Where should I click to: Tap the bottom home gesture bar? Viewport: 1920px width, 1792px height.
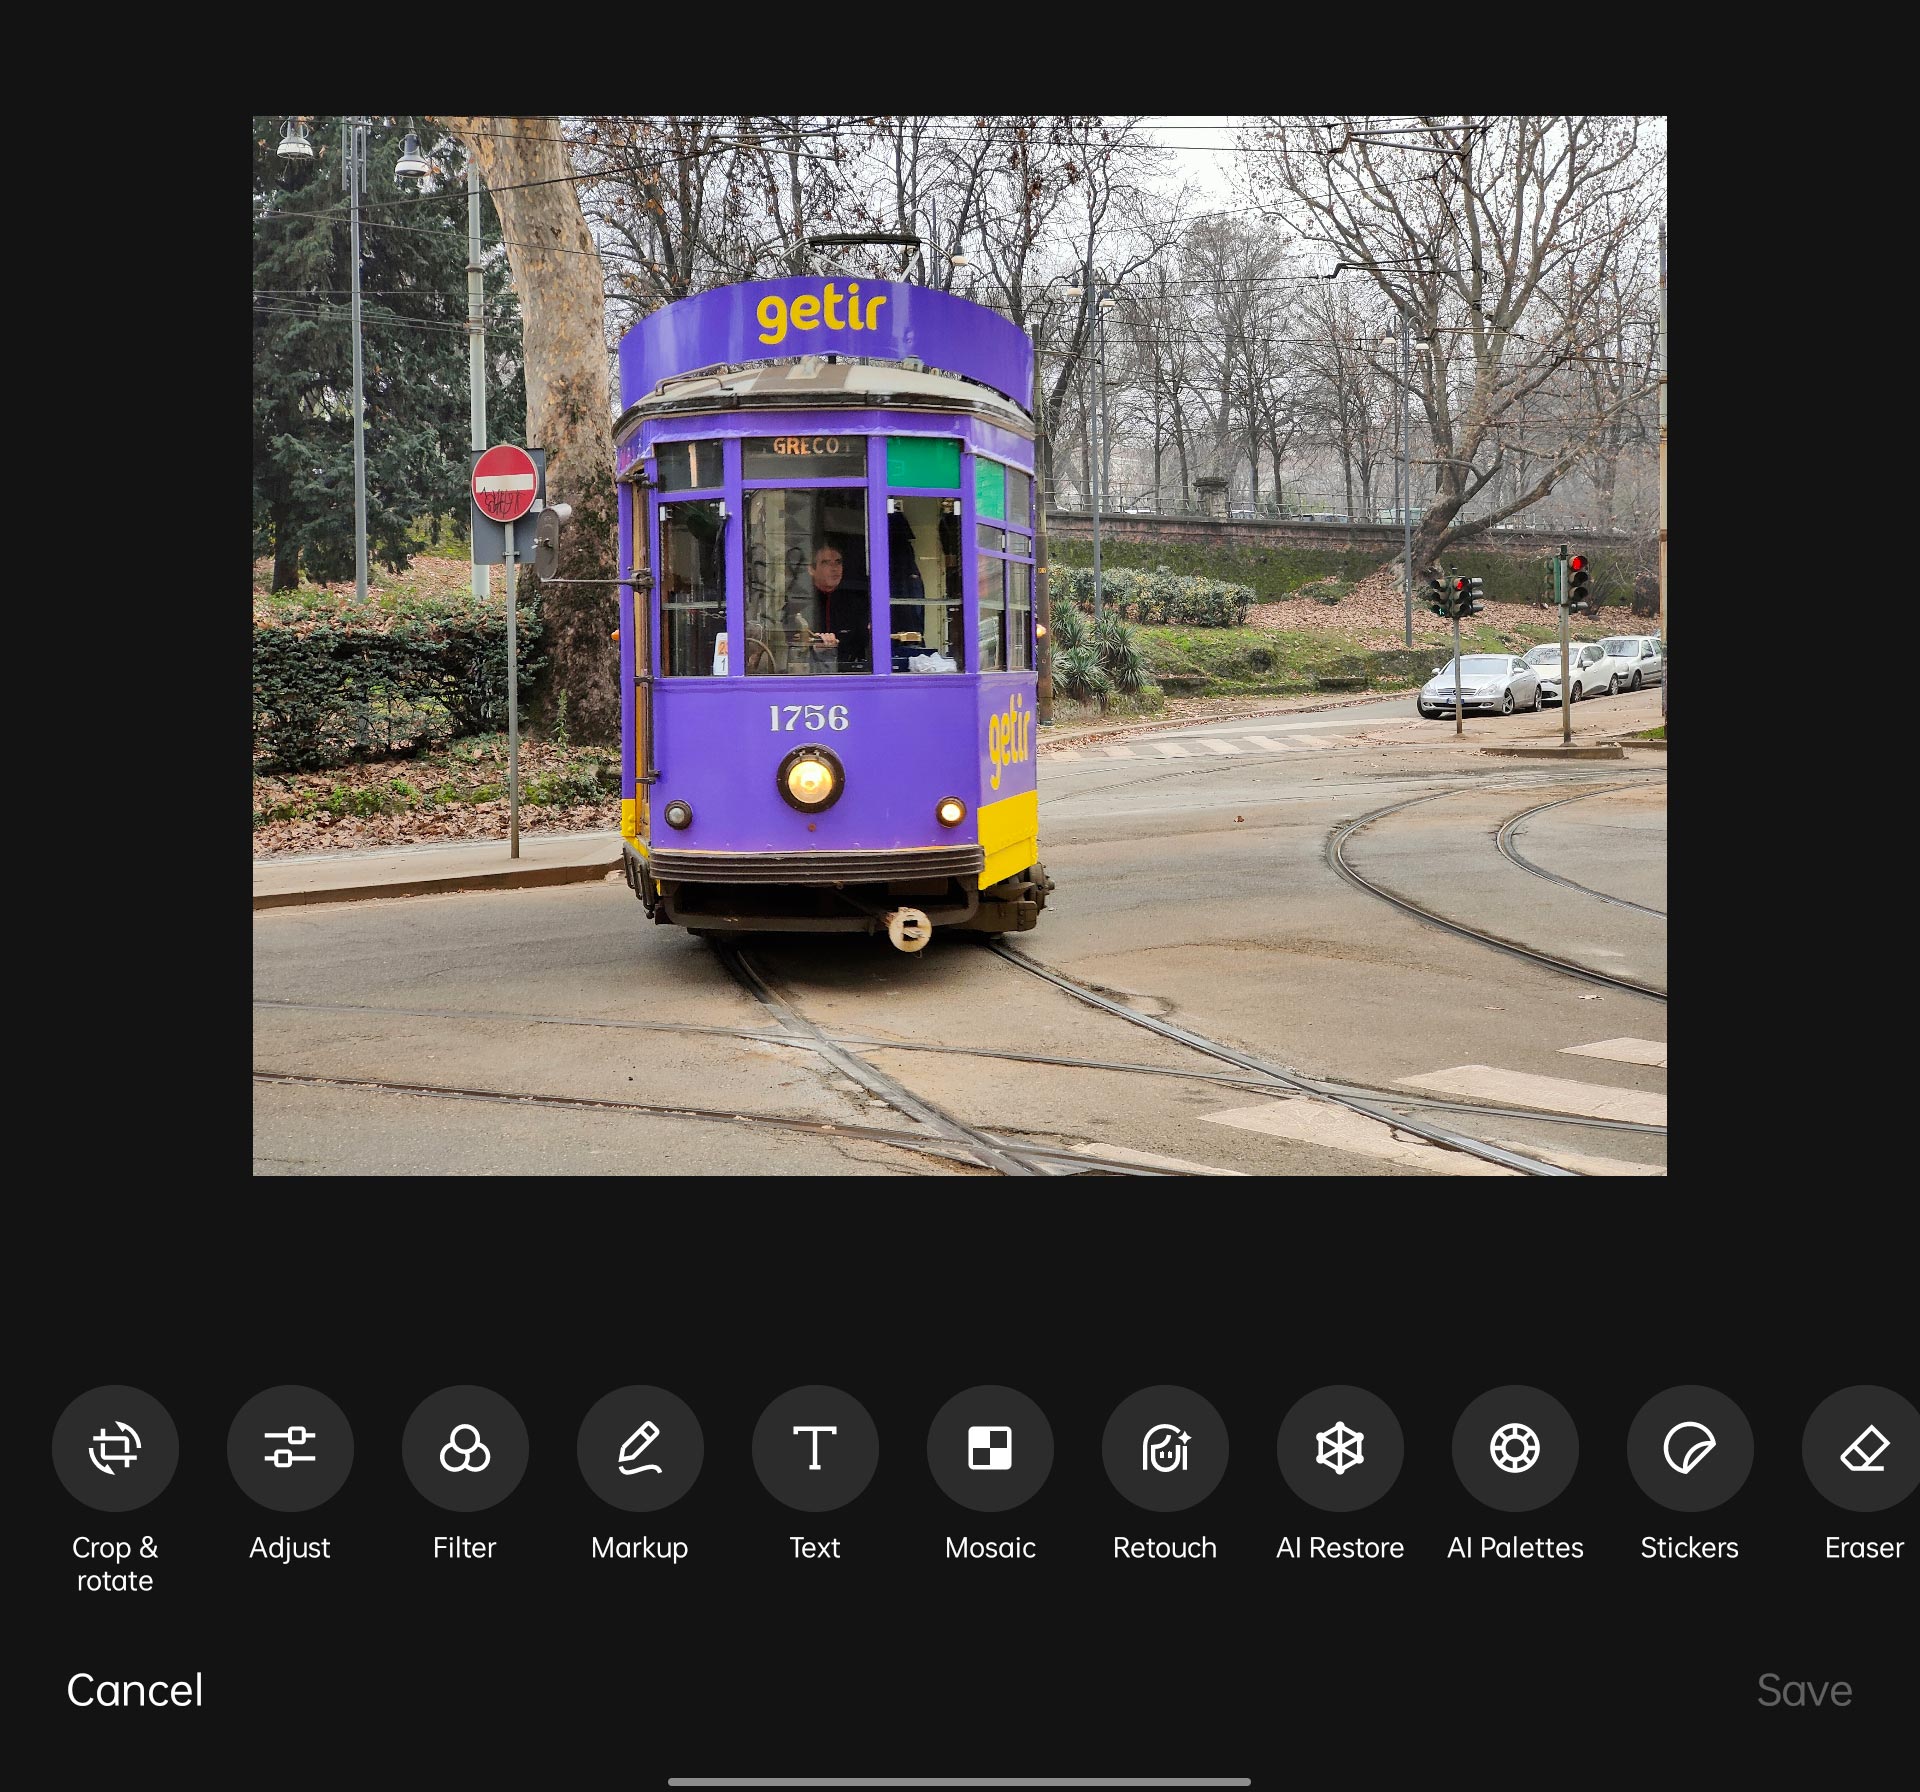point(959,1781)
